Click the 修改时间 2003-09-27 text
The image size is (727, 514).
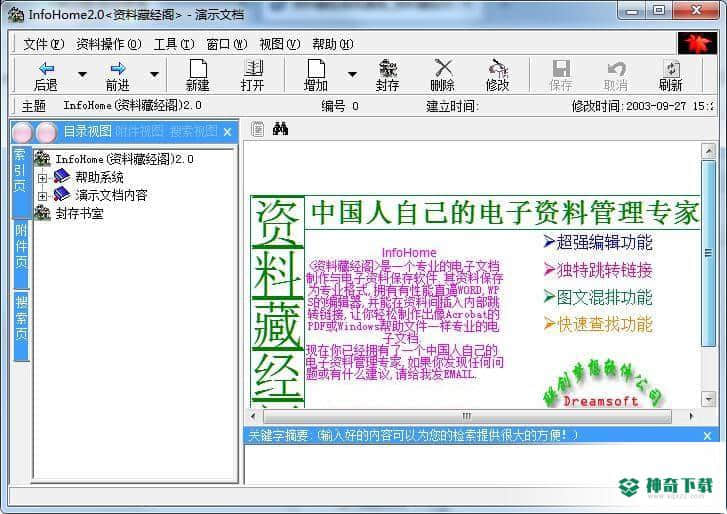642,106
